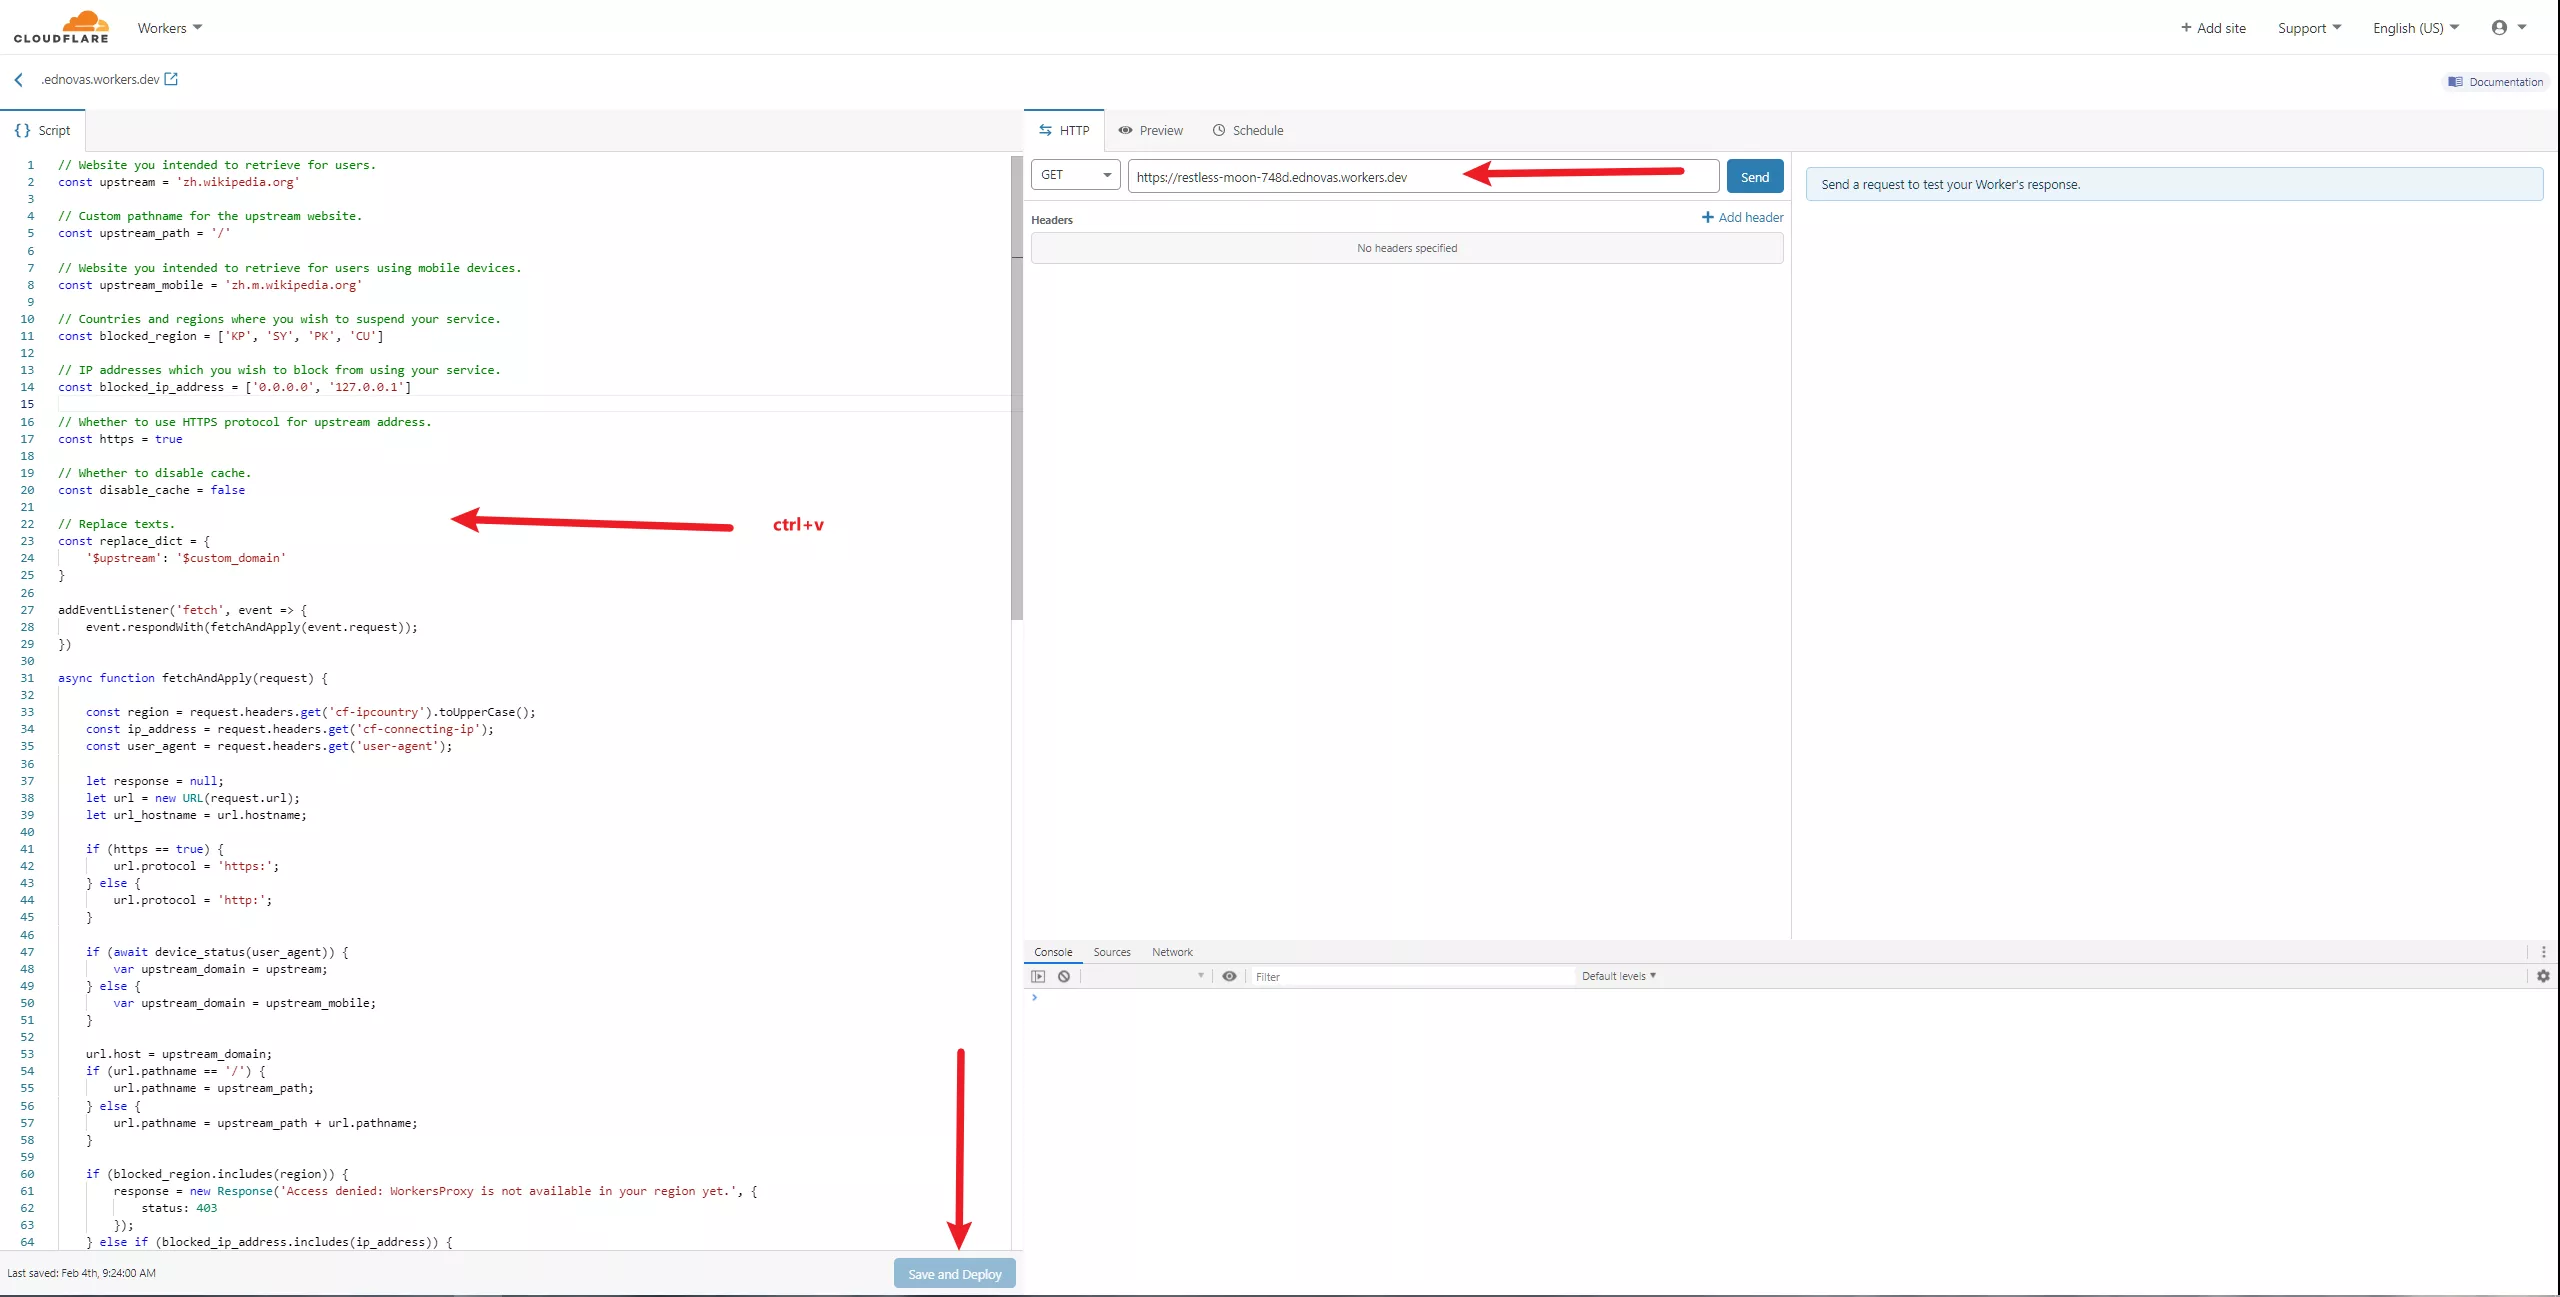The image size is (2560, 1297).
Task: Open devtools three-dot more menu
Action: (2543, 952)
